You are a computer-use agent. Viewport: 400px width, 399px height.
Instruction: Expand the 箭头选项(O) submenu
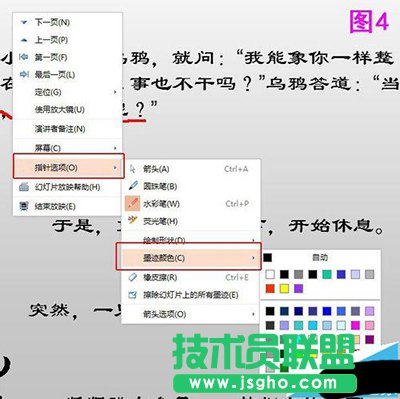point(190,314)
